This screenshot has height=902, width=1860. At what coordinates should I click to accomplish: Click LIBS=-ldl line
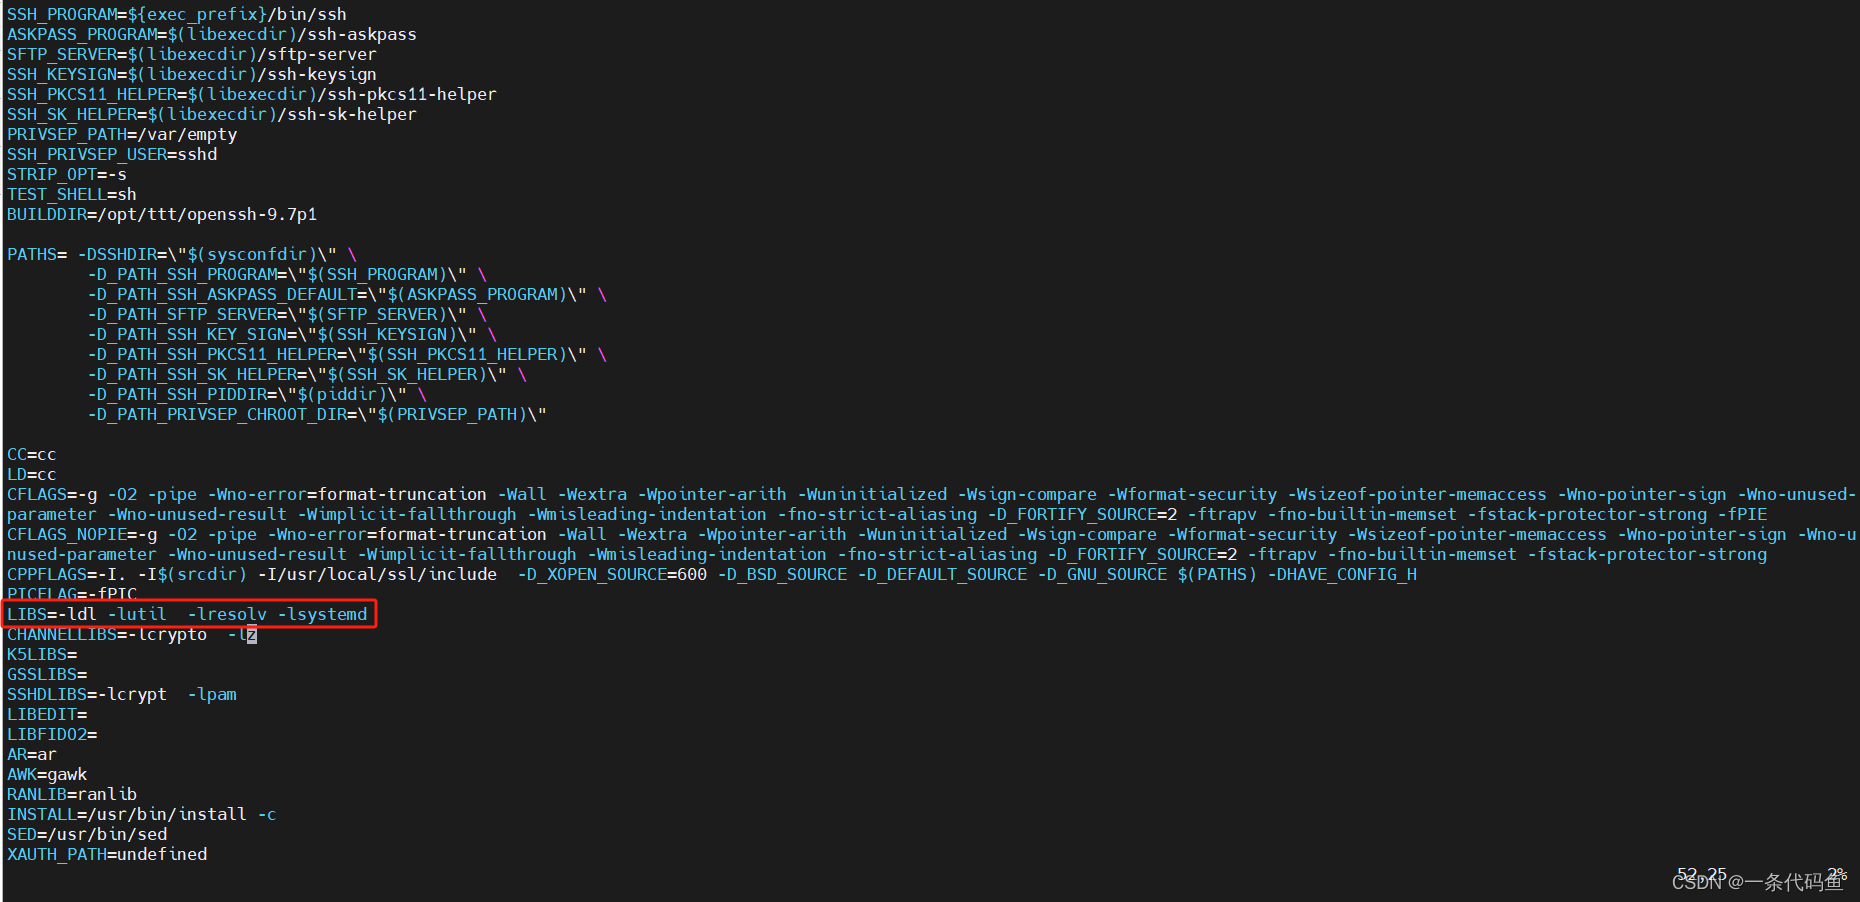[x=187, y=614]
